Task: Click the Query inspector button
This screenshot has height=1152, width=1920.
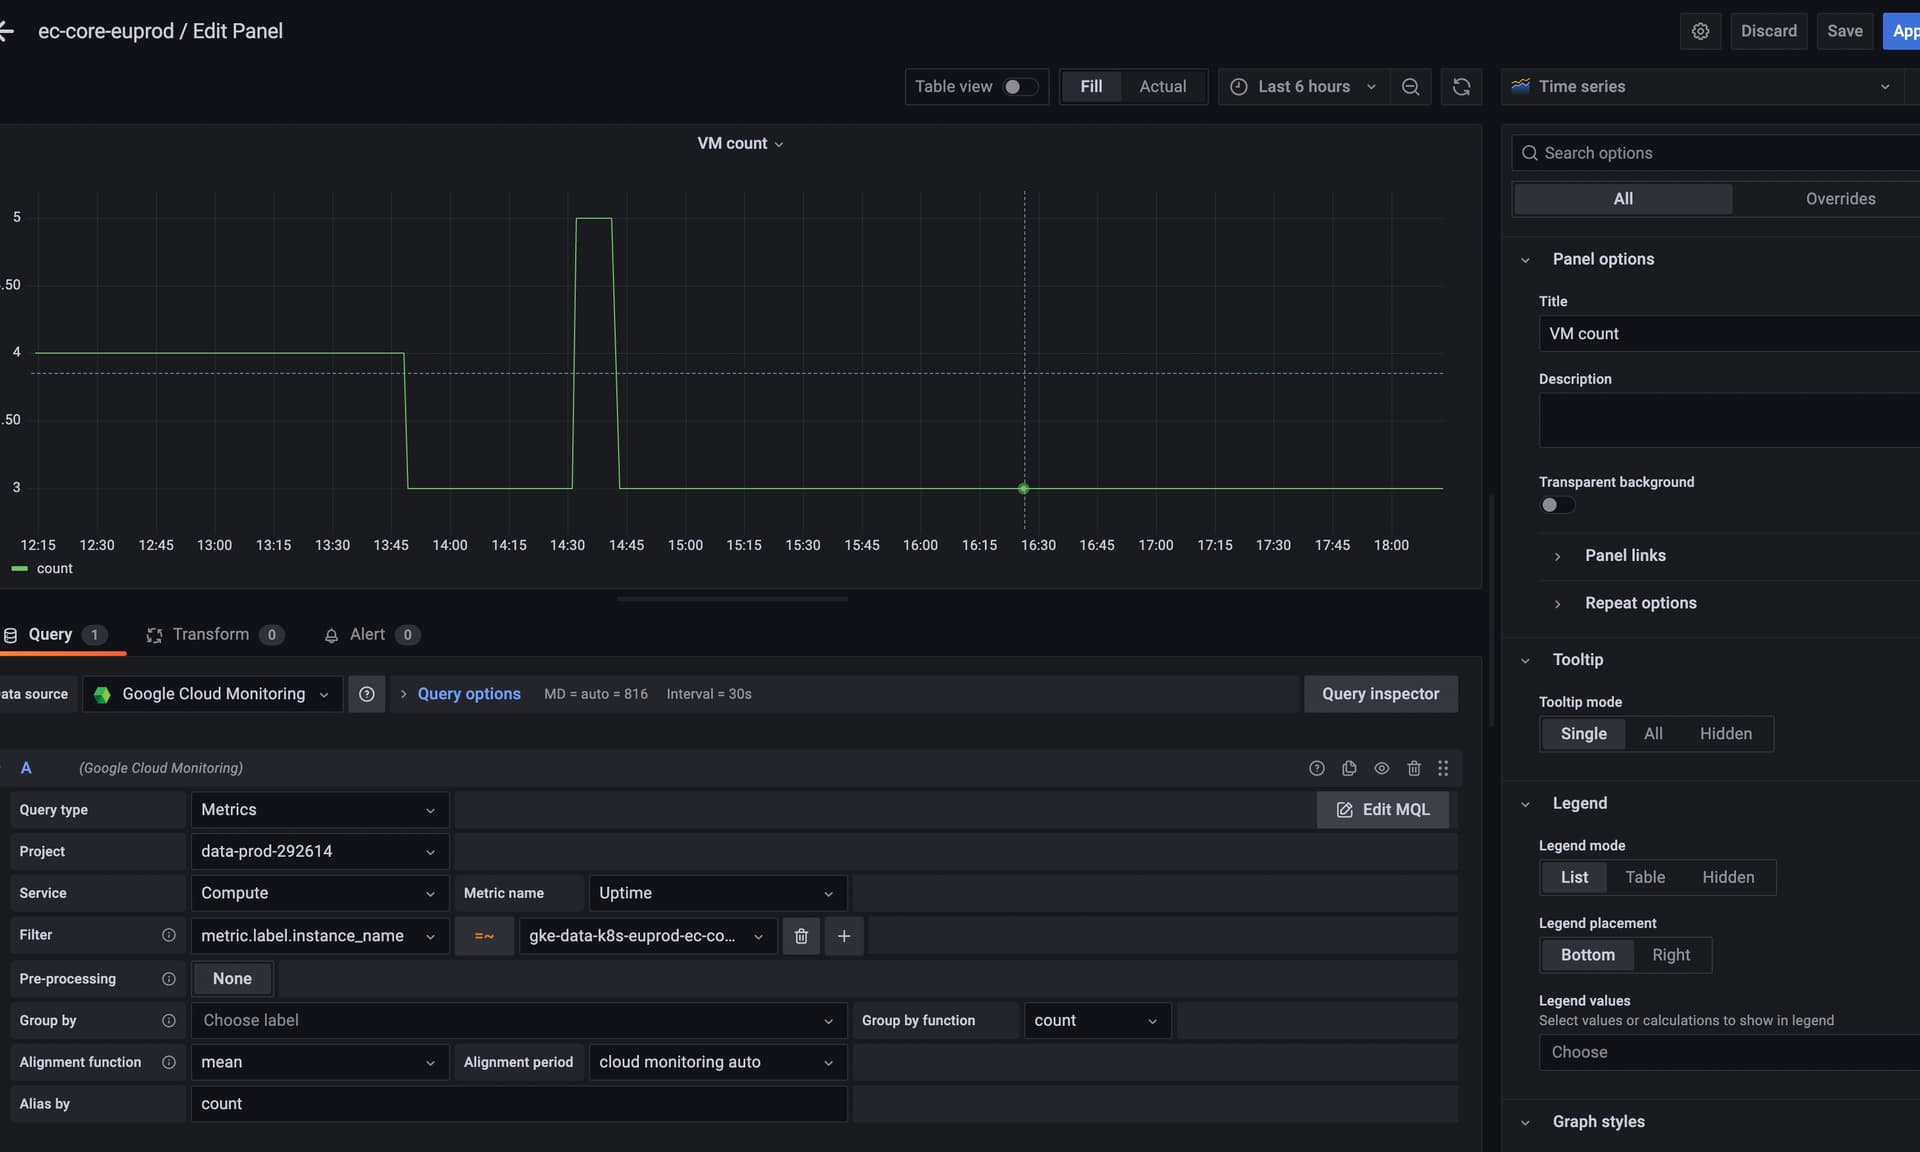Action: coord(1380,694)
